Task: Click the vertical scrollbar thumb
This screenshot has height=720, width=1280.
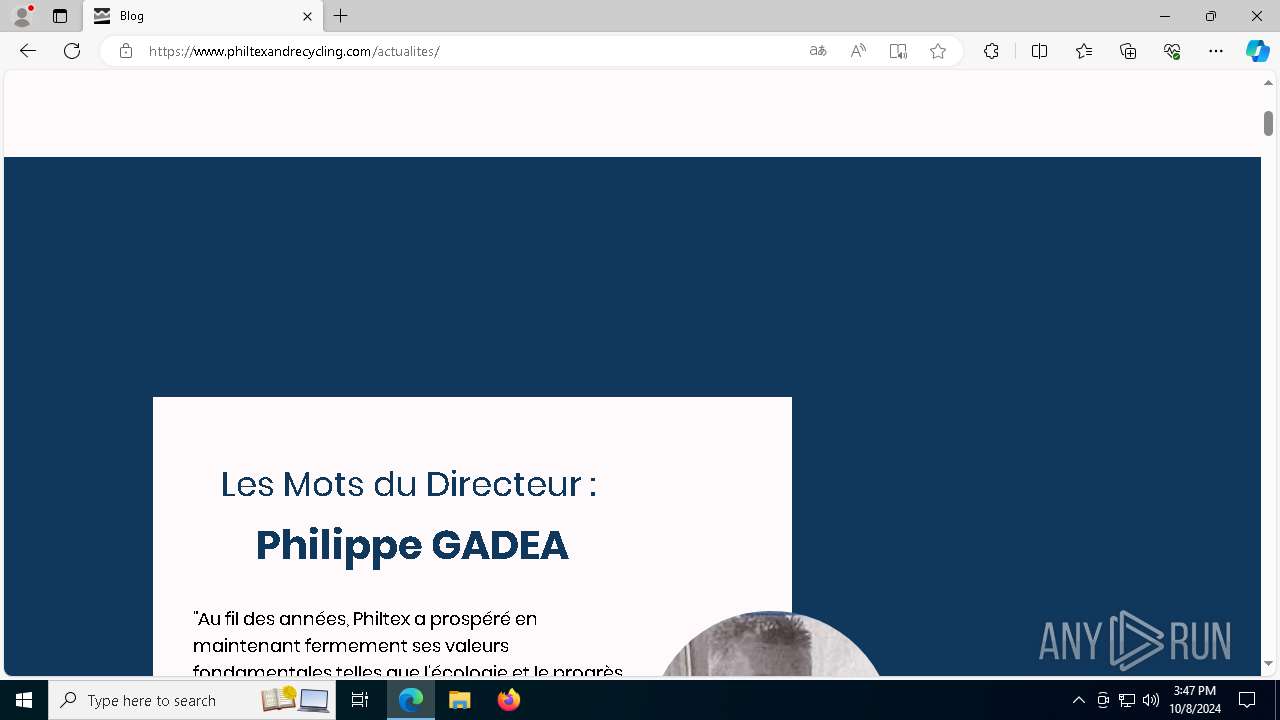Action: tap(1268, 123)
